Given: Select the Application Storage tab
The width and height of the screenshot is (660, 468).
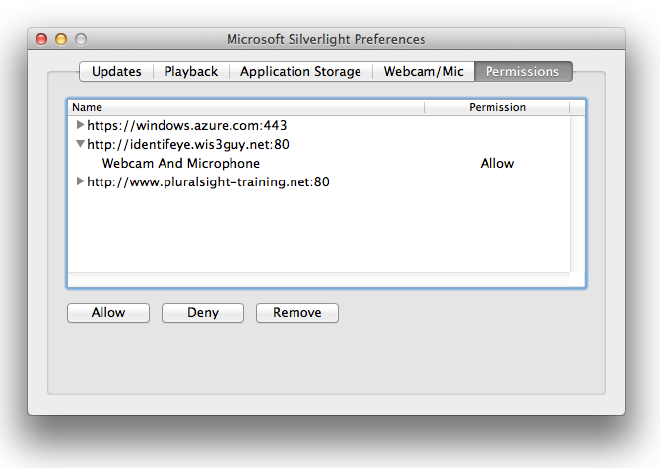Looking at the screenshot, I should tap(301, 72).
